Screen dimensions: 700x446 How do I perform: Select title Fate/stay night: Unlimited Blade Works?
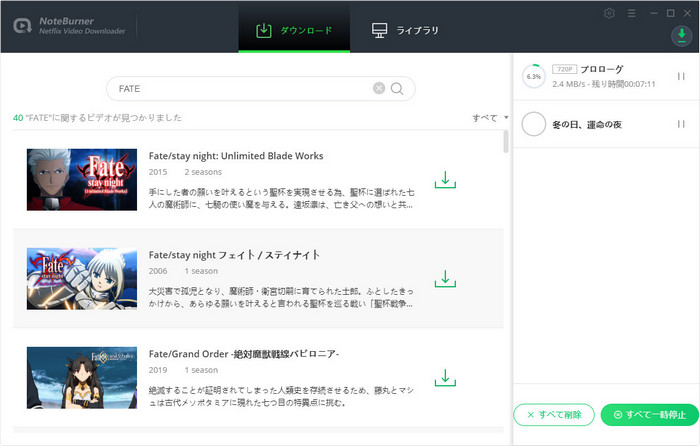point(236,156)
